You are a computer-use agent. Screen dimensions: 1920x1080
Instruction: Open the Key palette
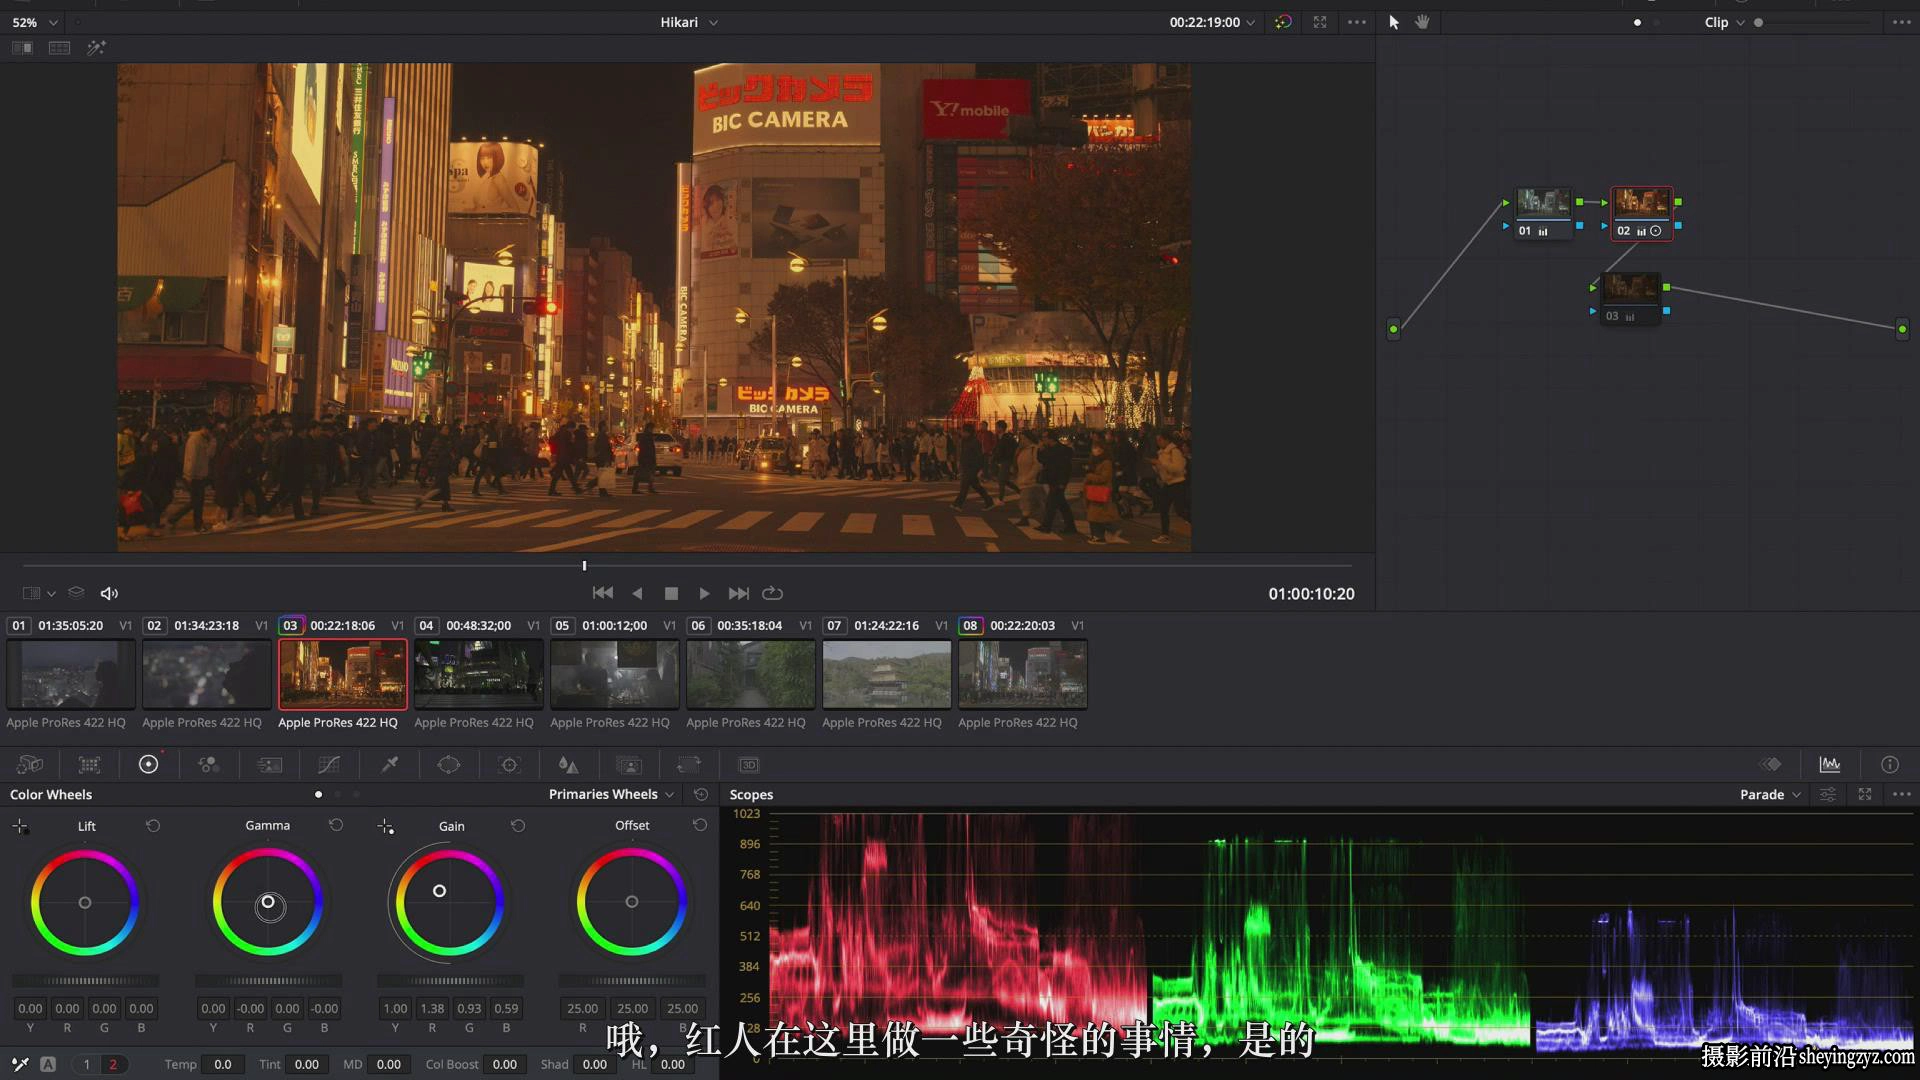(629, 765)
